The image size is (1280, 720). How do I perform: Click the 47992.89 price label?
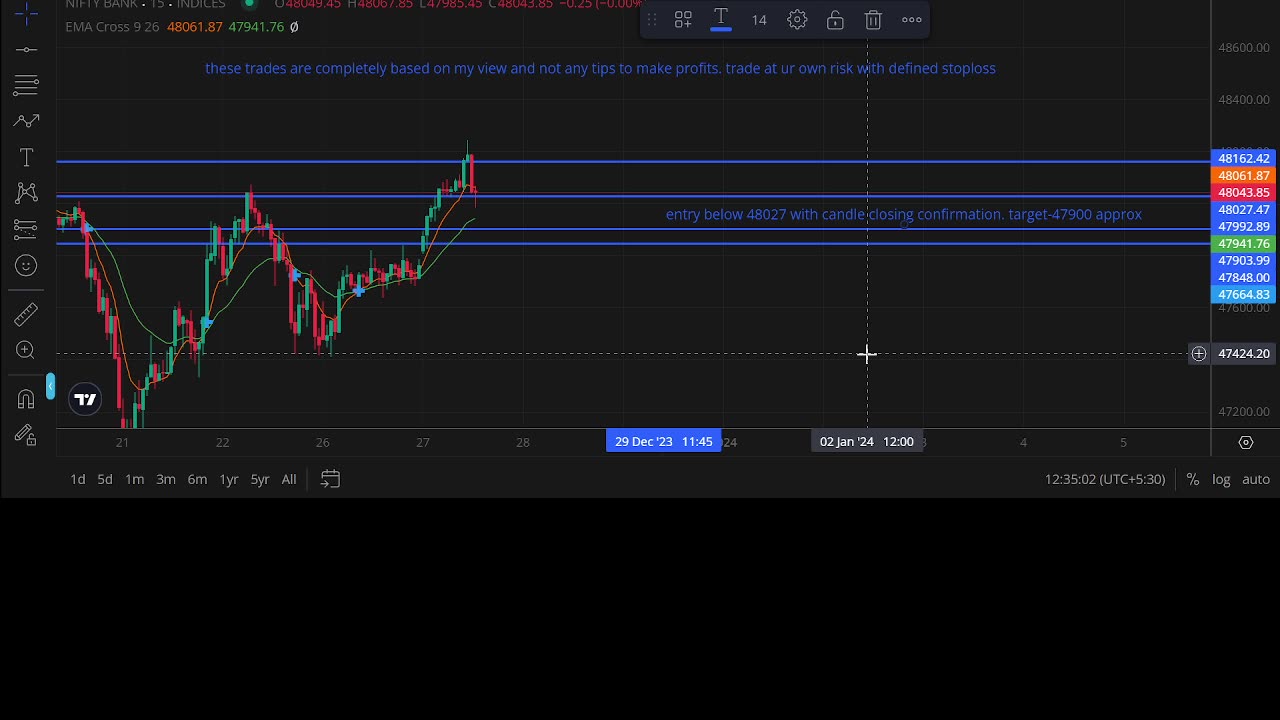1243,227
